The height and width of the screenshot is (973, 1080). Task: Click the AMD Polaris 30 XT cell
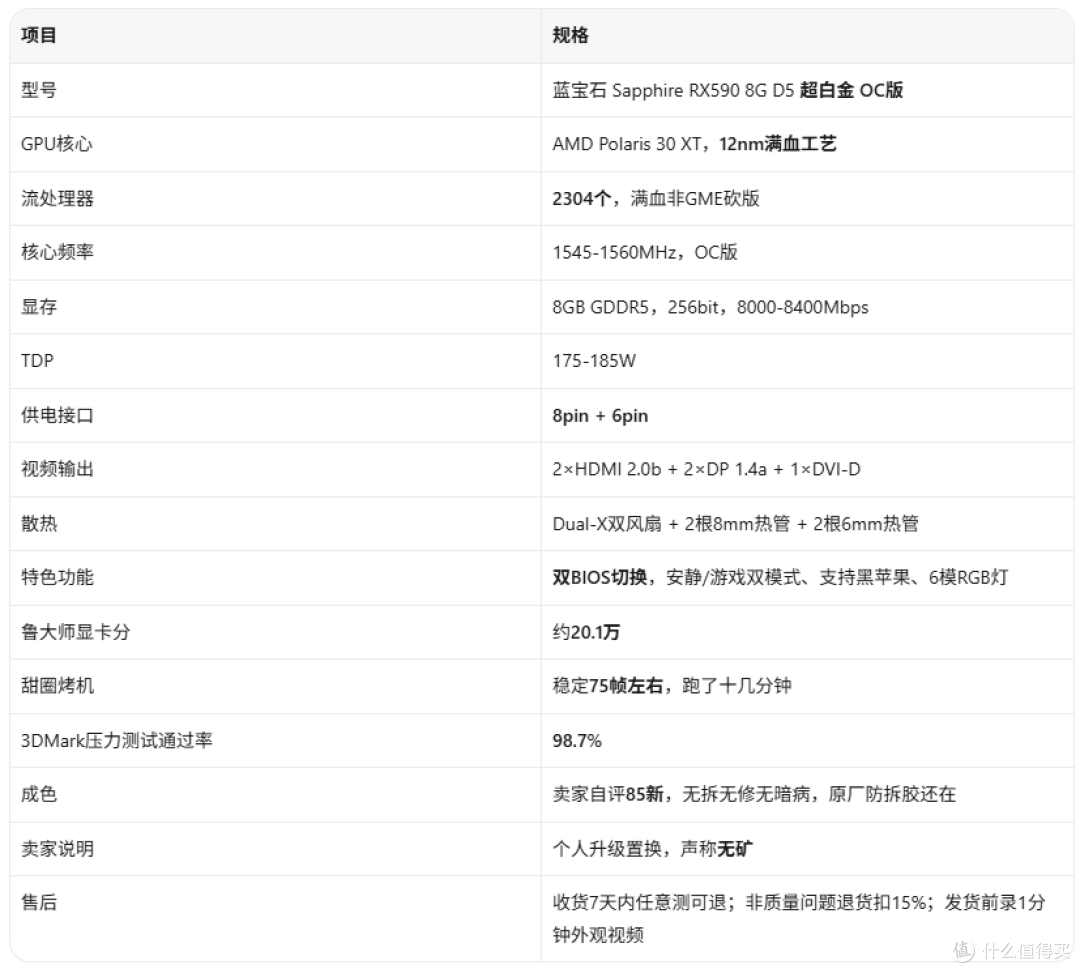(x=694, y=144)
